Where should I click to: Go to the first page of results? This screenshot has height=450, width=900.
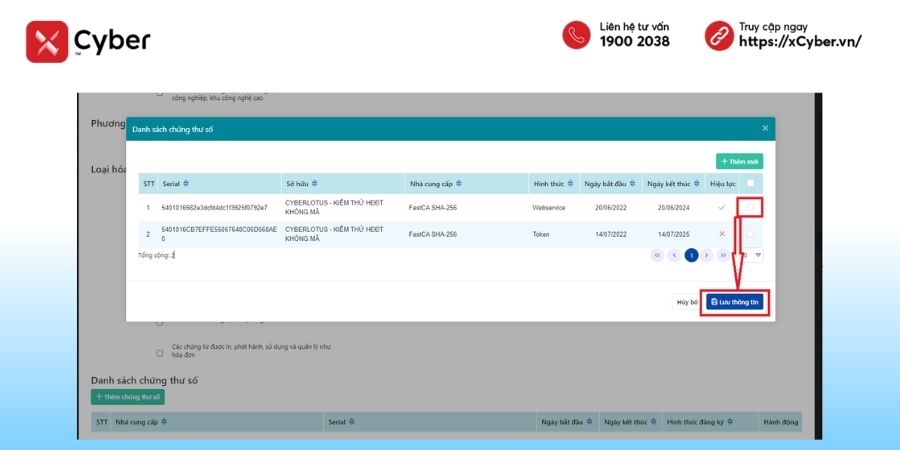(x=657, y=255)
